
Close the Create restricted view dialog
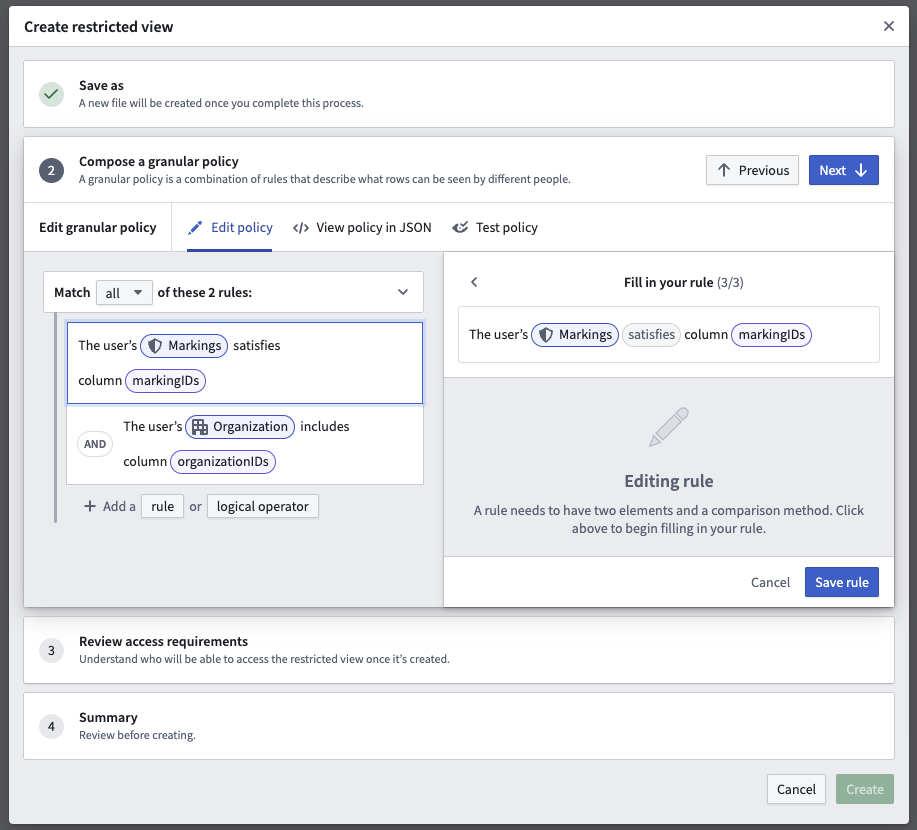[888, 26]
